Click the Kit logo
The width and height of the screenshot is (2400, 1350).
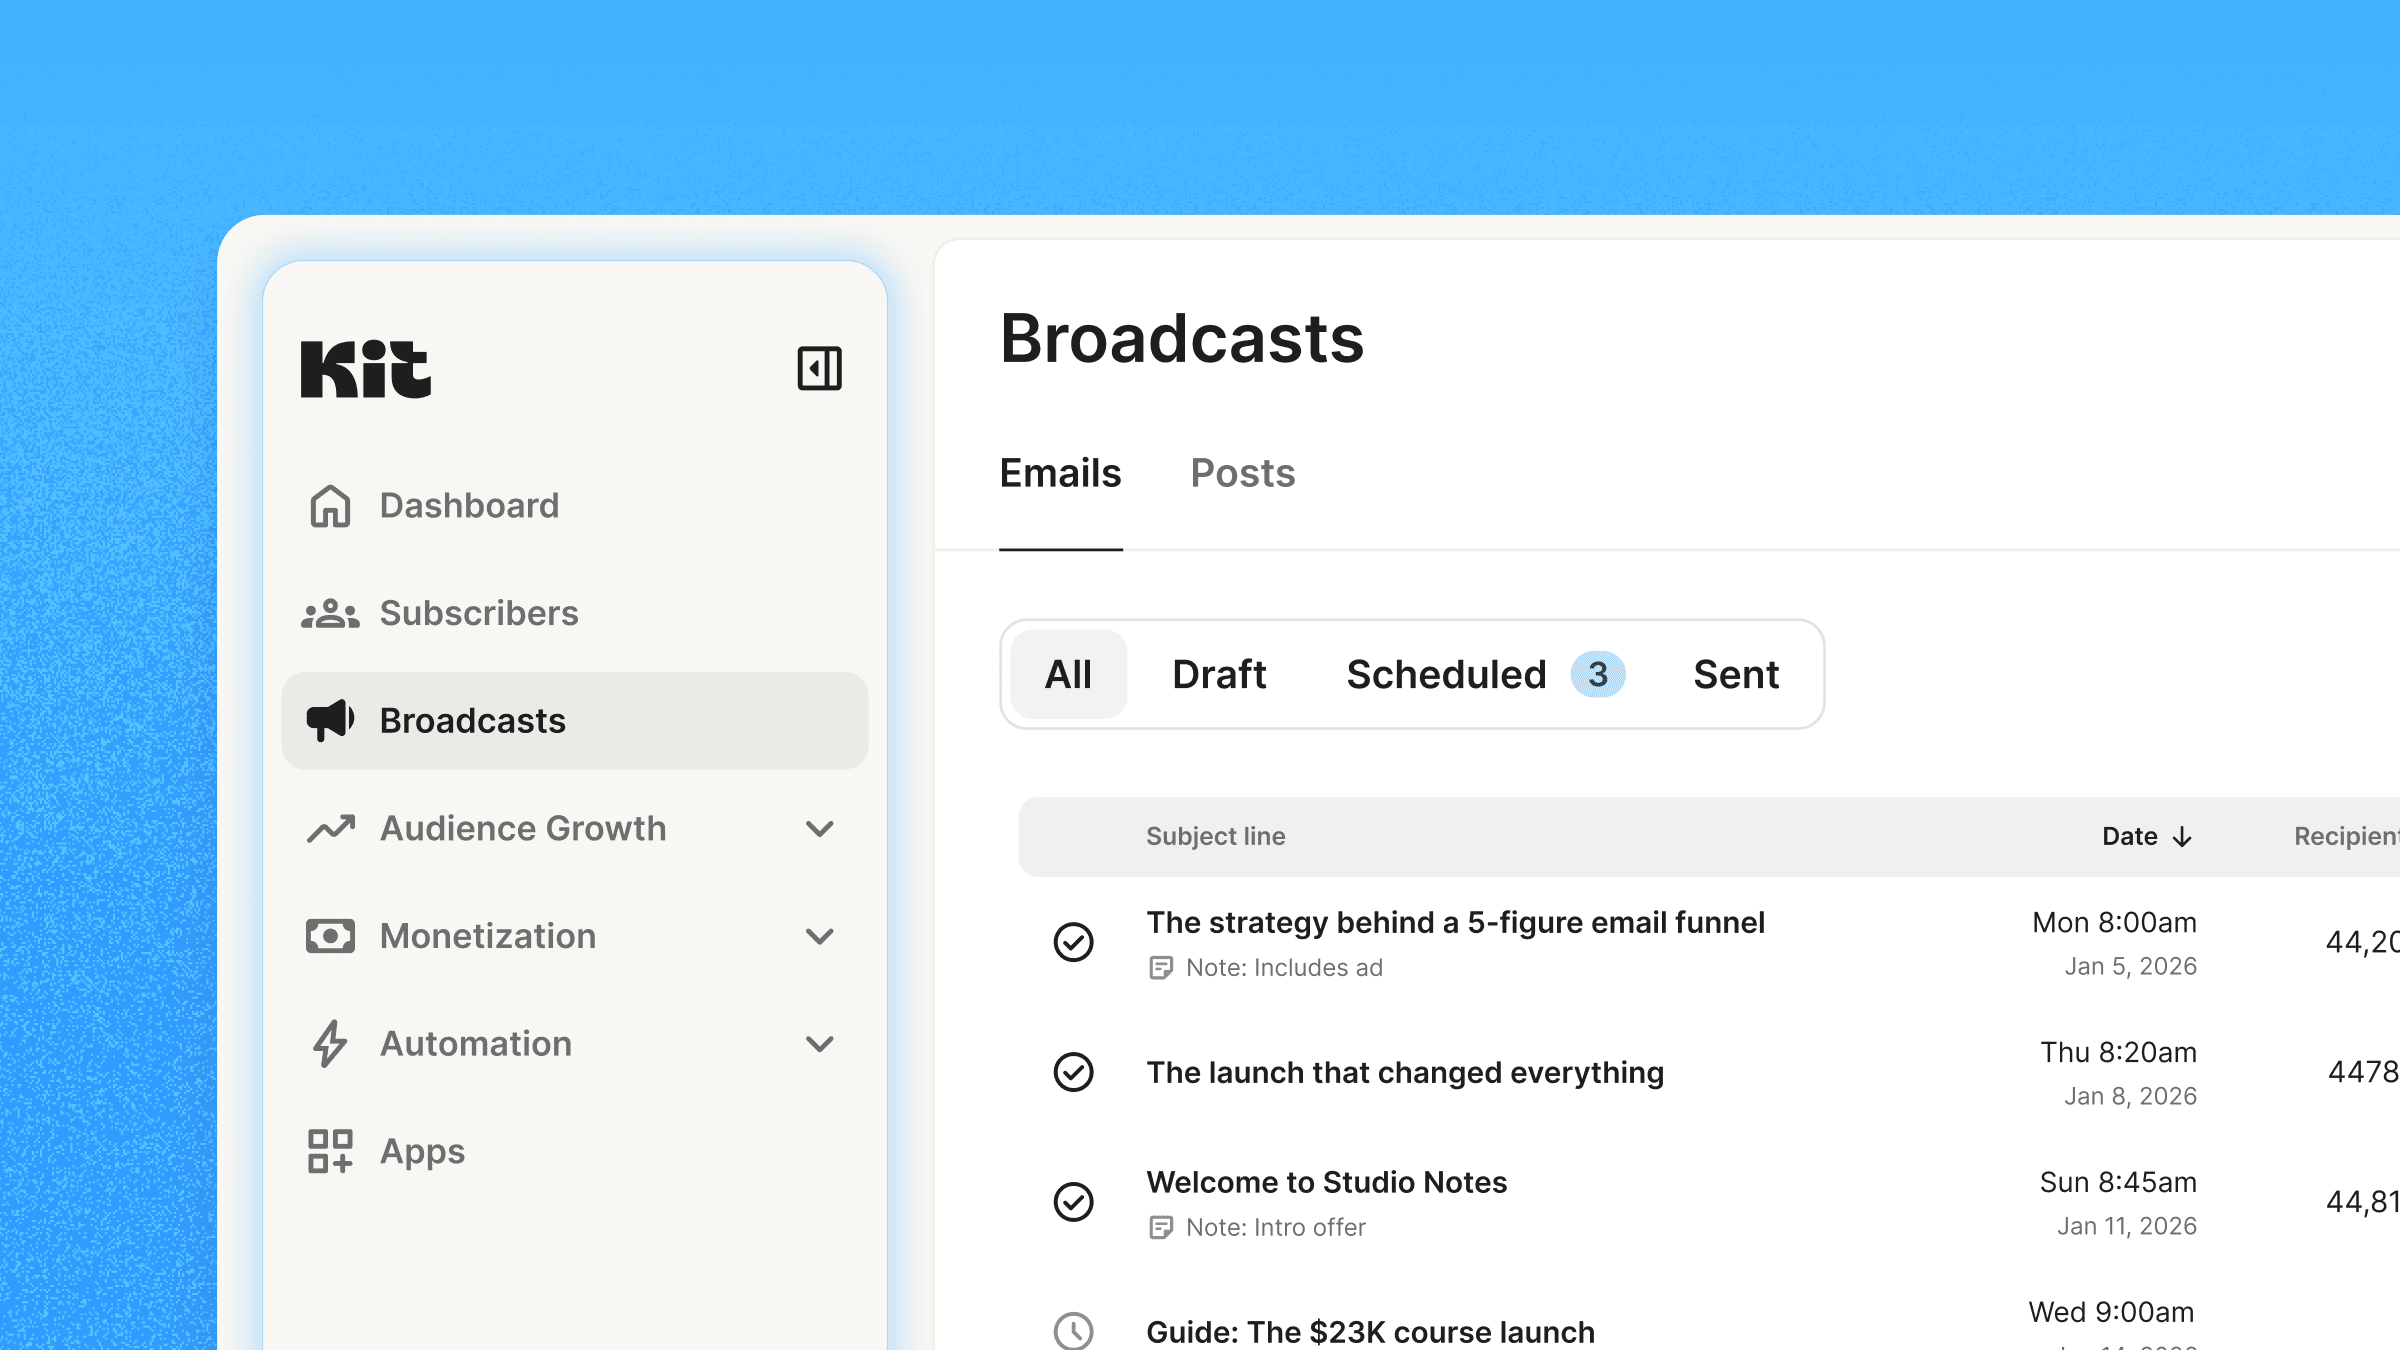tap(366, 369)
